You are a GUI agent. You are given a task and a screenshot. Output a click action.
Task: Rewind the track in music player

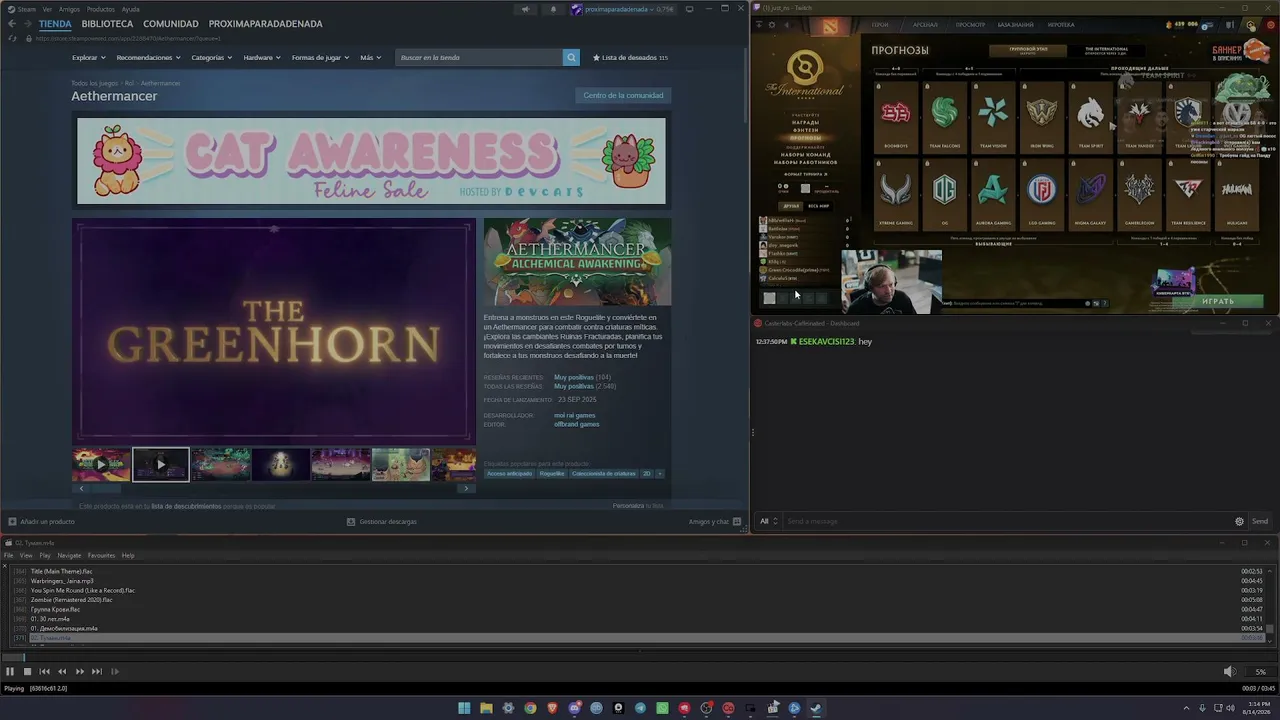62,672
